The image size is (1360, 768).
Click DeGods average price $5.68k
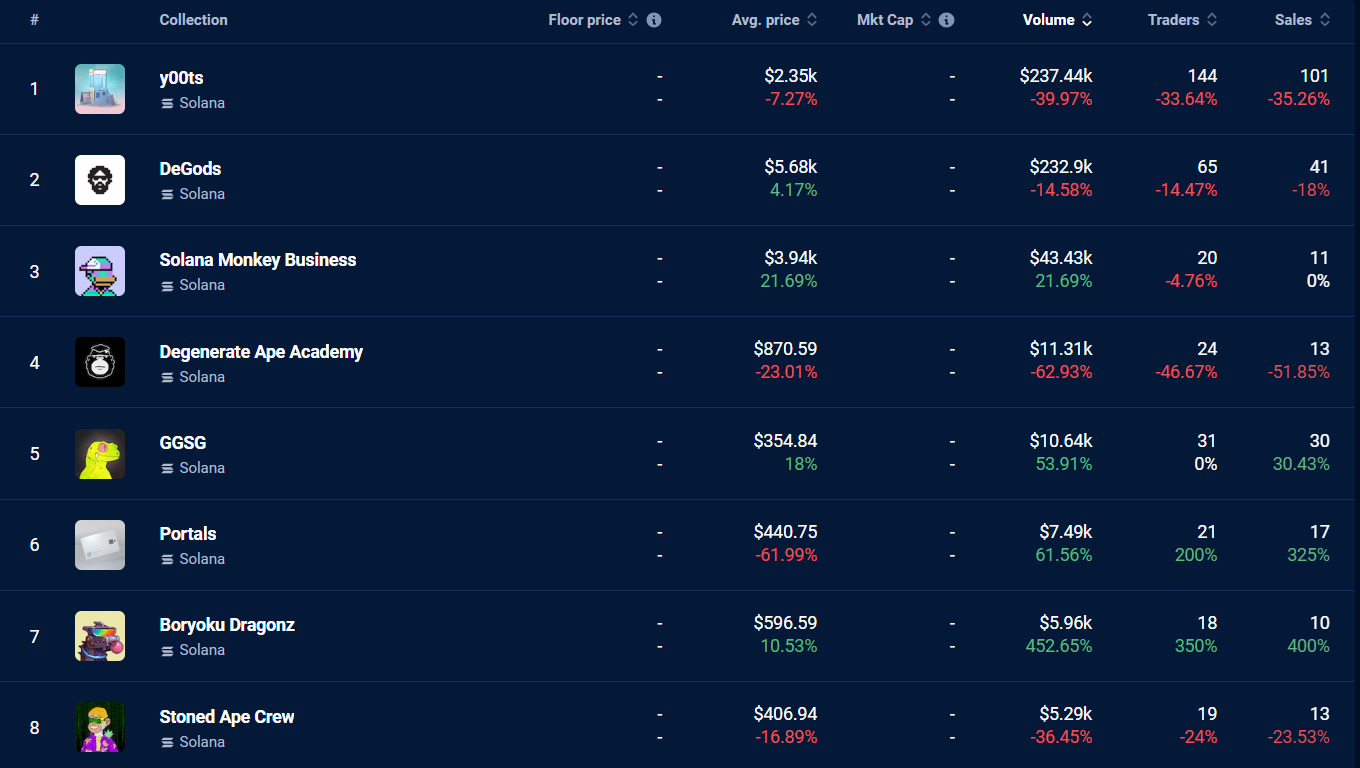tap(791, 167)
